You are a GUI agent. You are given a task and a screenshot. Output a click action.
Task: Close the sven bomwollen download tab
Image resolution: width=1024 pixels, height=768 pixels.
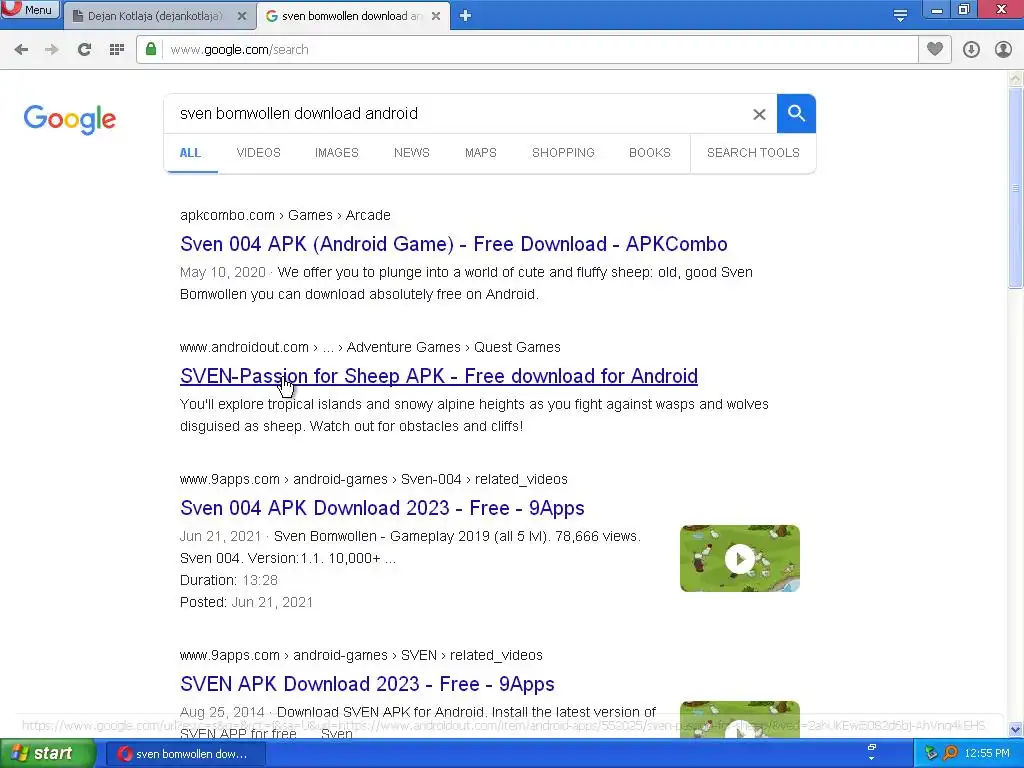pyautogui.click(x=436, y=16)
